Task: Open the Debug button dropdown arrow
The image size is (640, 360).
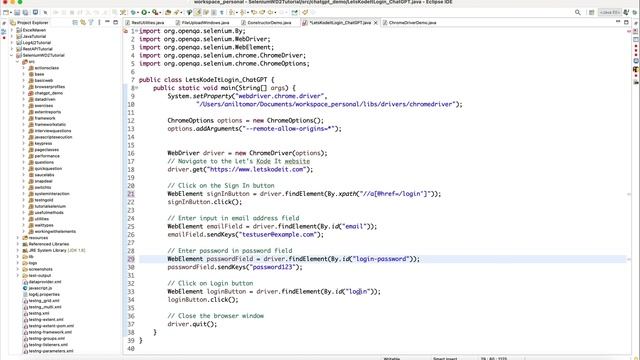Action: pyautogui.click(x=138, y=12)
